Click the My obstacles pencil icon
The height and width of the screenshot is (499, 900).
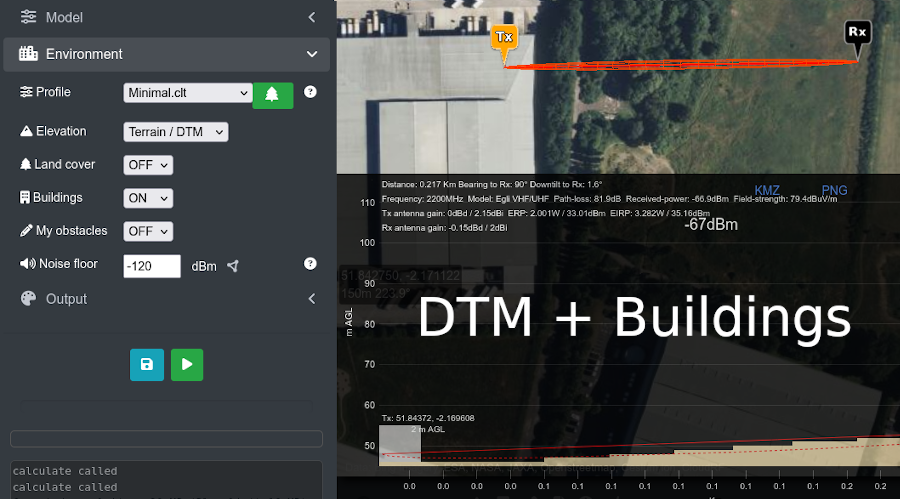[26, 231]
